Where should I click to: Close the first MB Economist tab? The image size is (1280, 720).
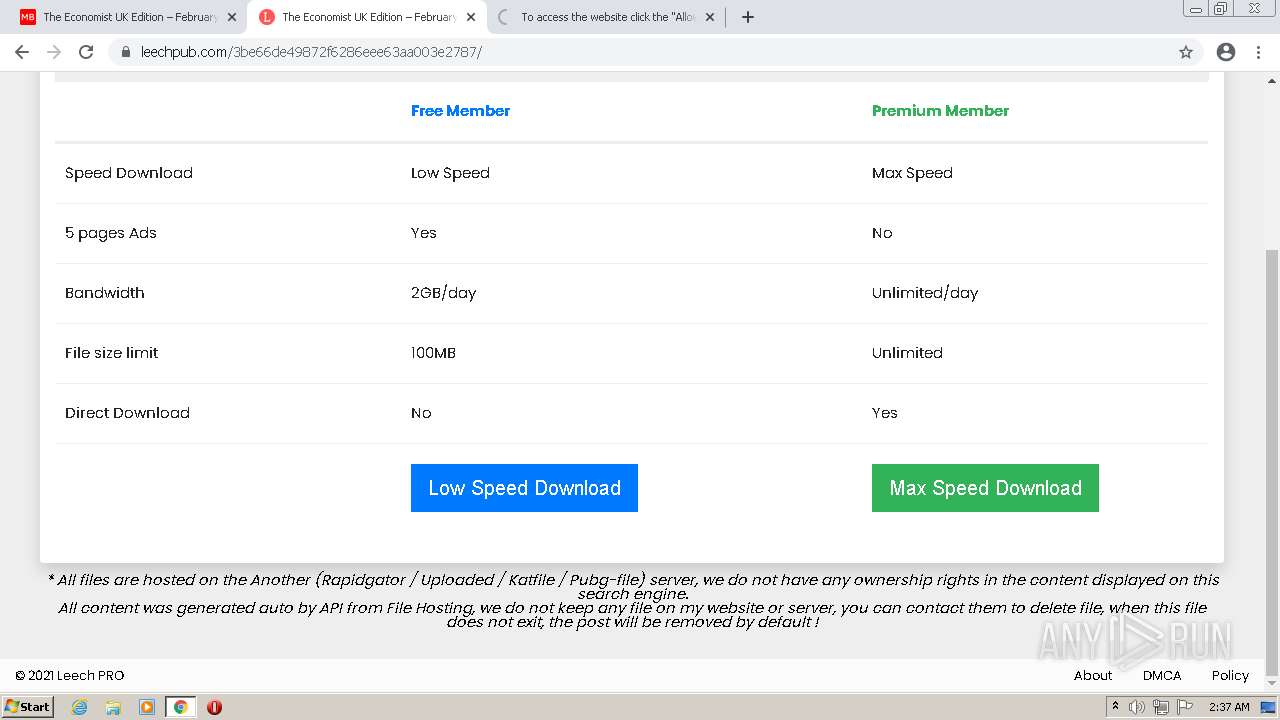(232, 17)
